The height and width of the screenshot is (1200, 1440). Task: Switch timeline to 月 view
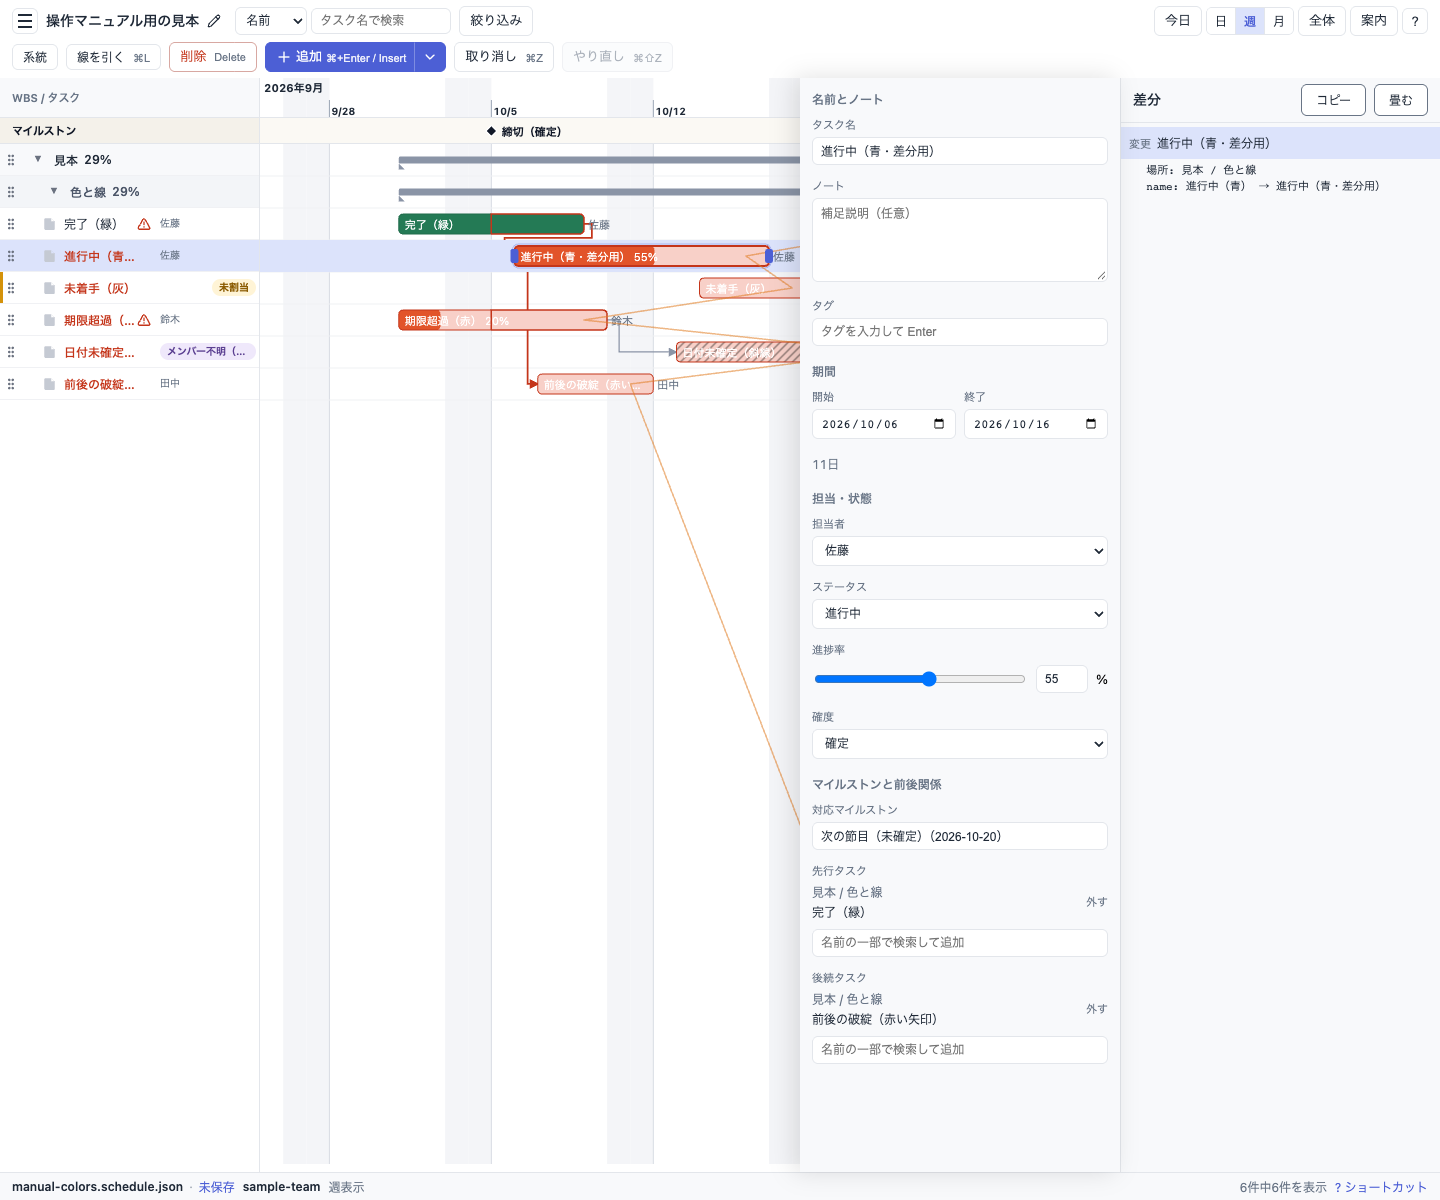point(1279,21)
